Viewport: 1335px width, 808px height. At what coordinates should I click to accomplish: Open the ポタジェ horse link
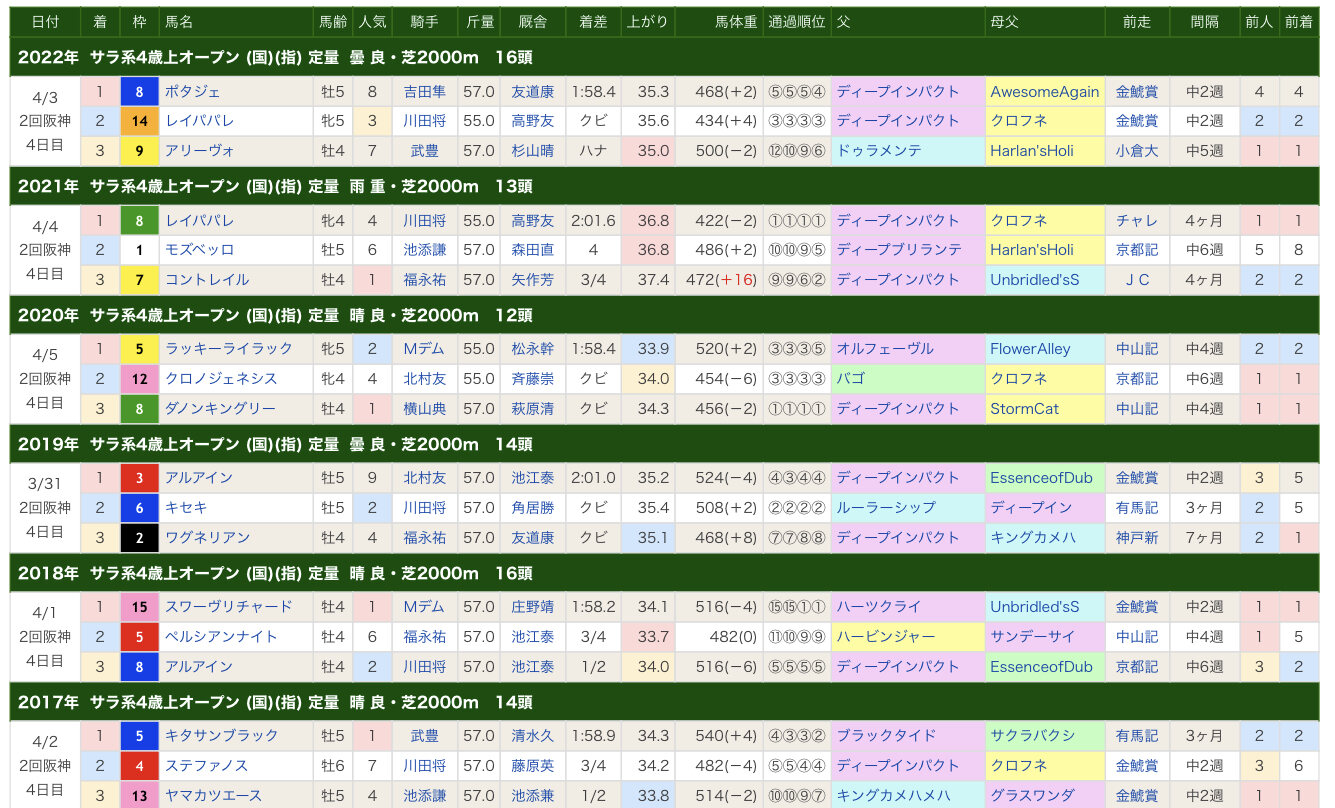pos(191,92)
